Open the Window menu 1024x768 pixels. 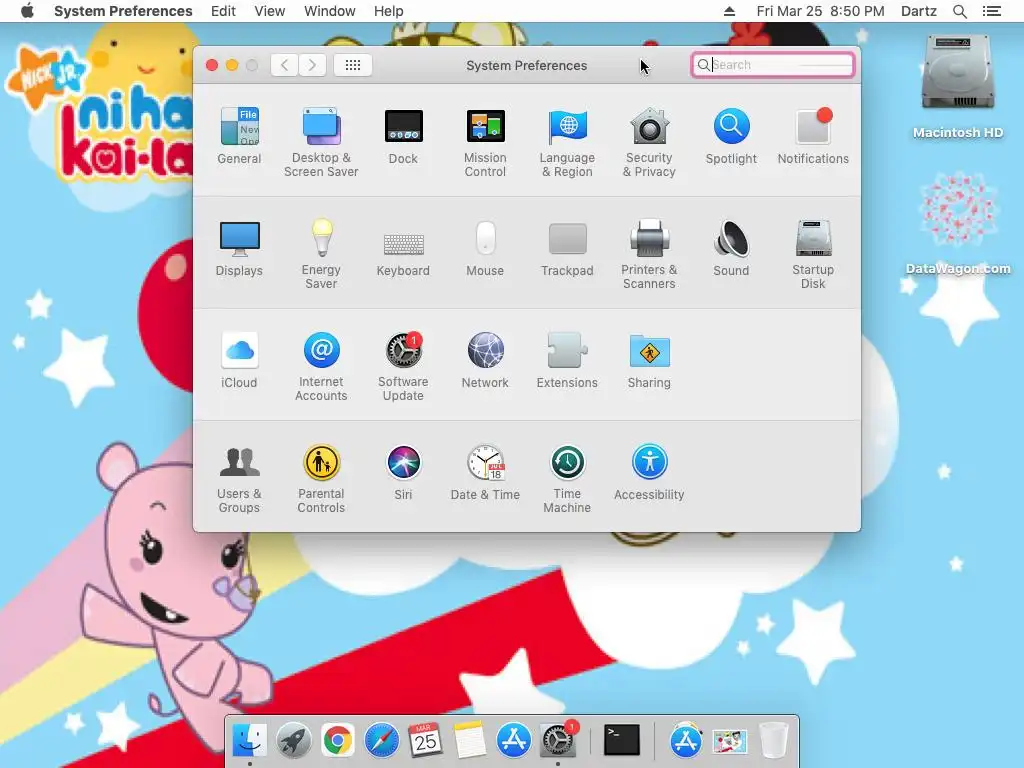pos(330,11)
